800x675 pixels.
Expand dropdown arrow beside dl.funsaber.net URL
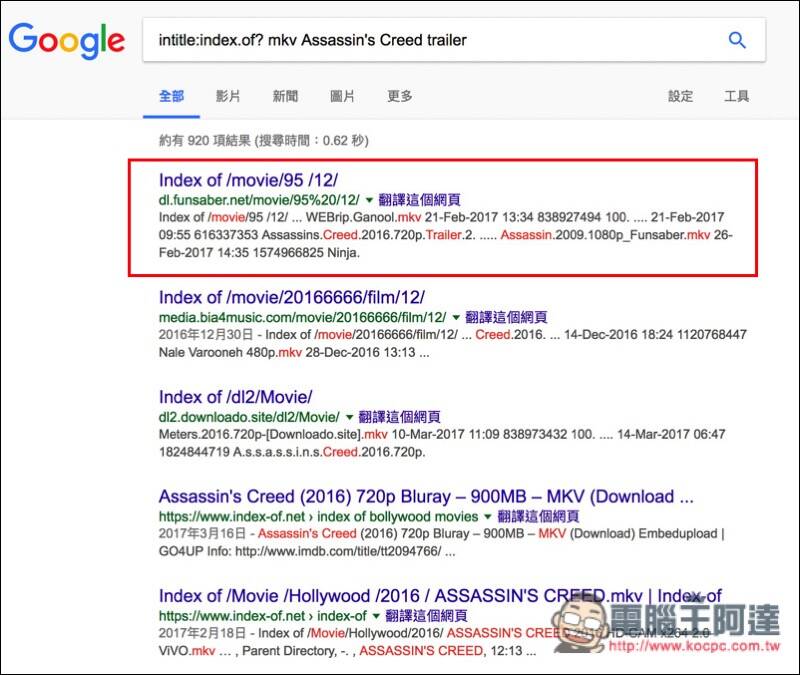pyautogui.click(x=369, y=200)
